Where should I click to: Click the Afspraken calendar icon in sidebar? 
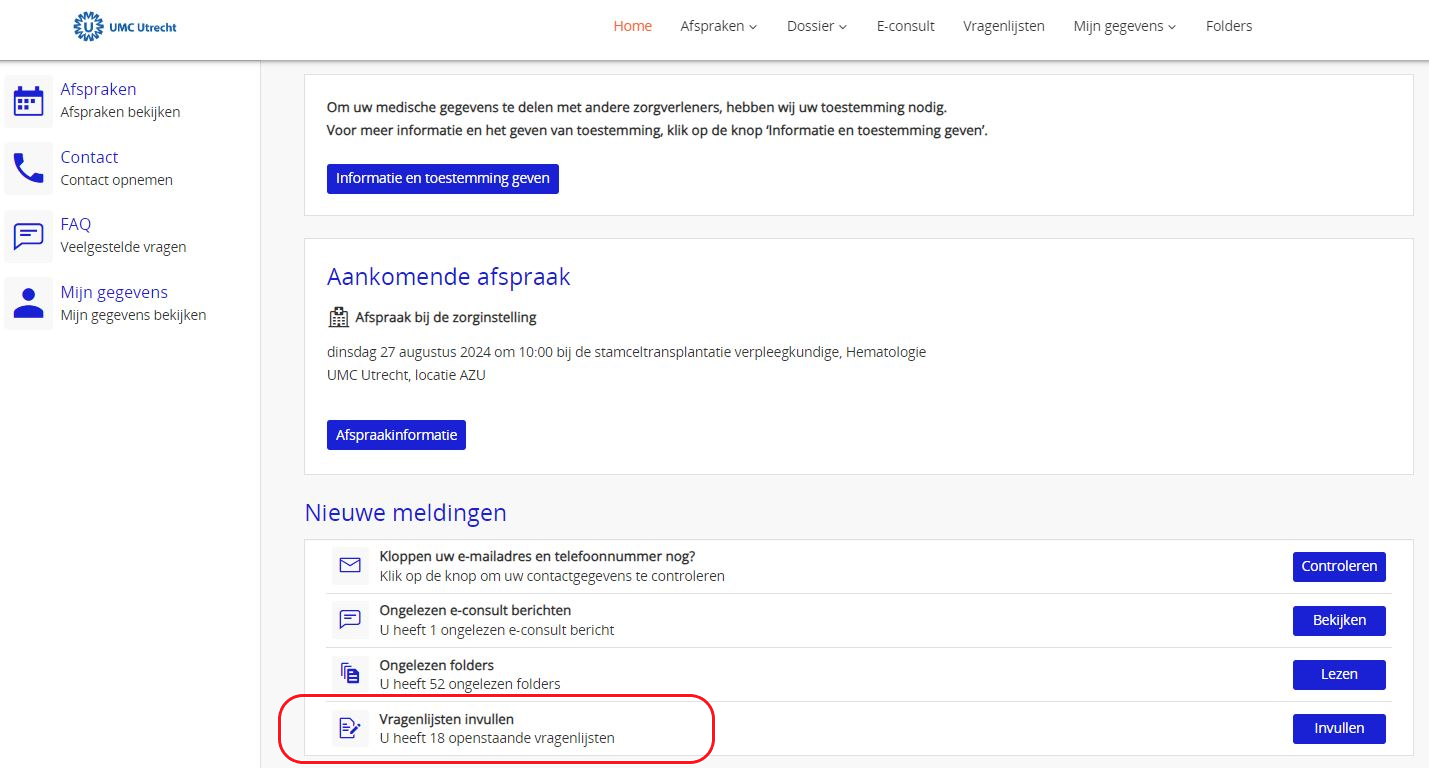(28, 101)
